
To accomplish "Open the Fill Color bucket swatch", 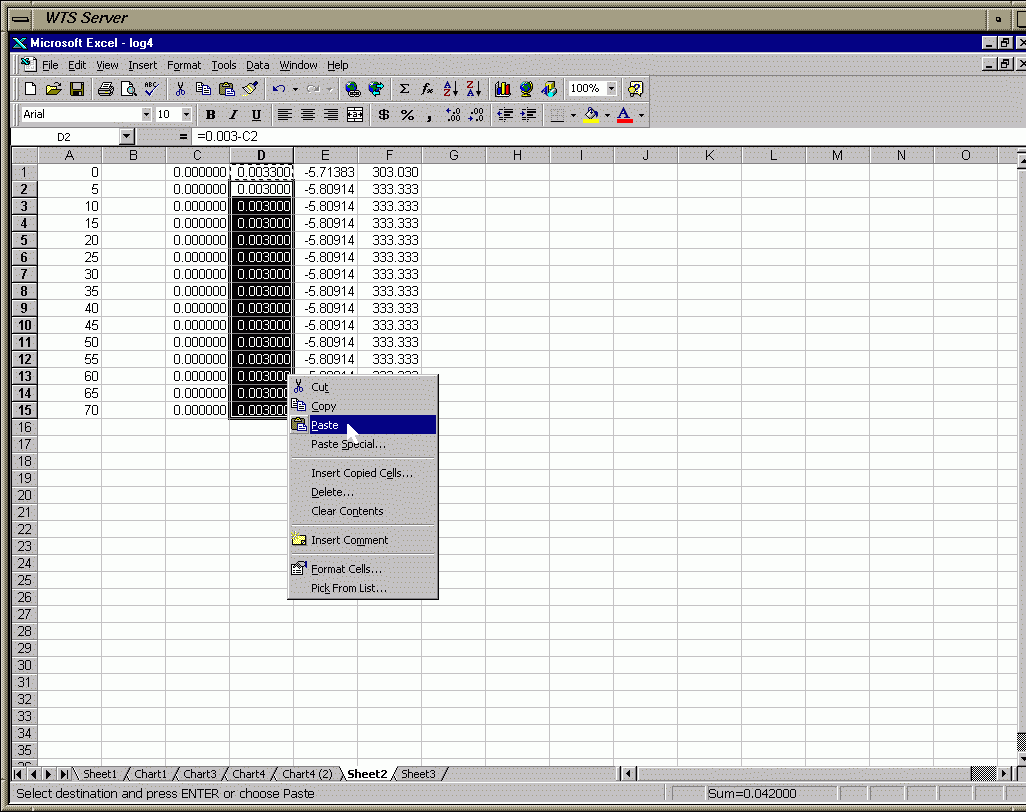I will (x=592, y=115).
